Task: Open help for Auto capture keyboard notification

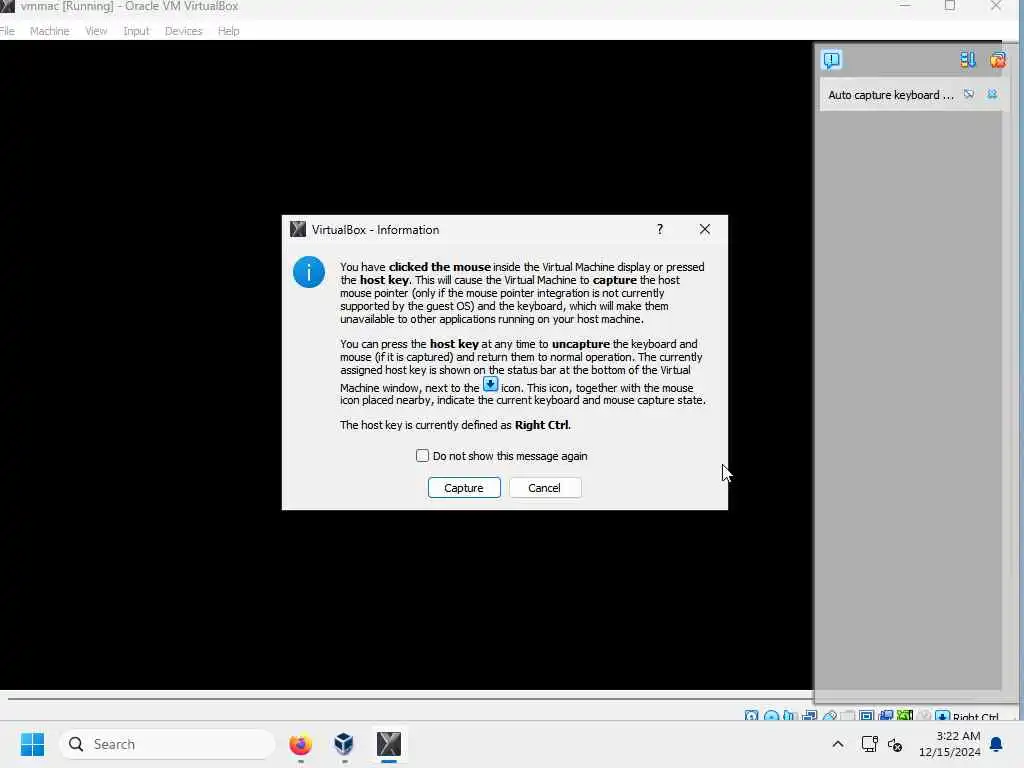Action: (x=969, y=95)
